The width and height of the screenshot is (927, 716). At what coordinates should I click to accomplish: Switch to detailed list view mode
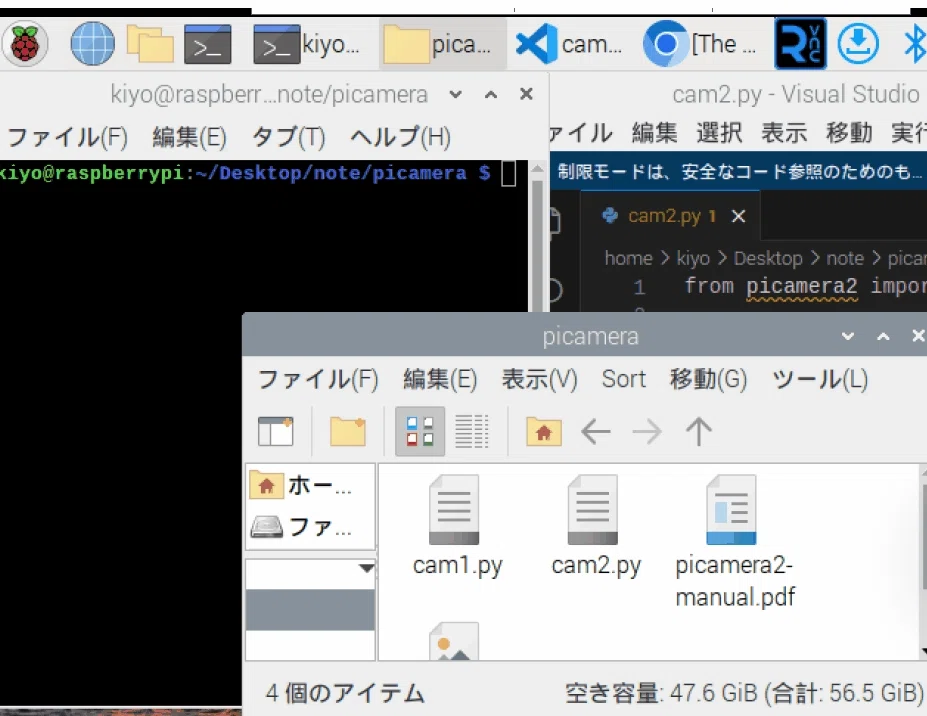471,432
